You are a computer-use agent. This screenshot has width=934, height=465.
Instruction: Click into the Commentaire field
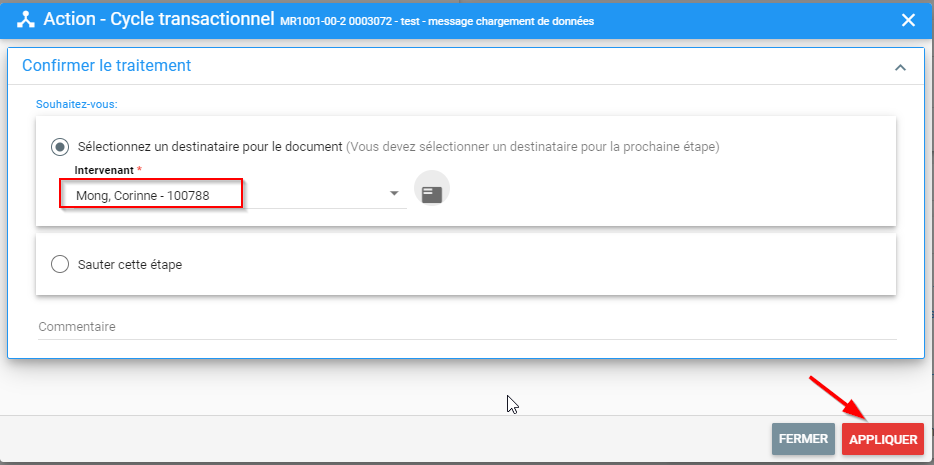pos(467,327)
